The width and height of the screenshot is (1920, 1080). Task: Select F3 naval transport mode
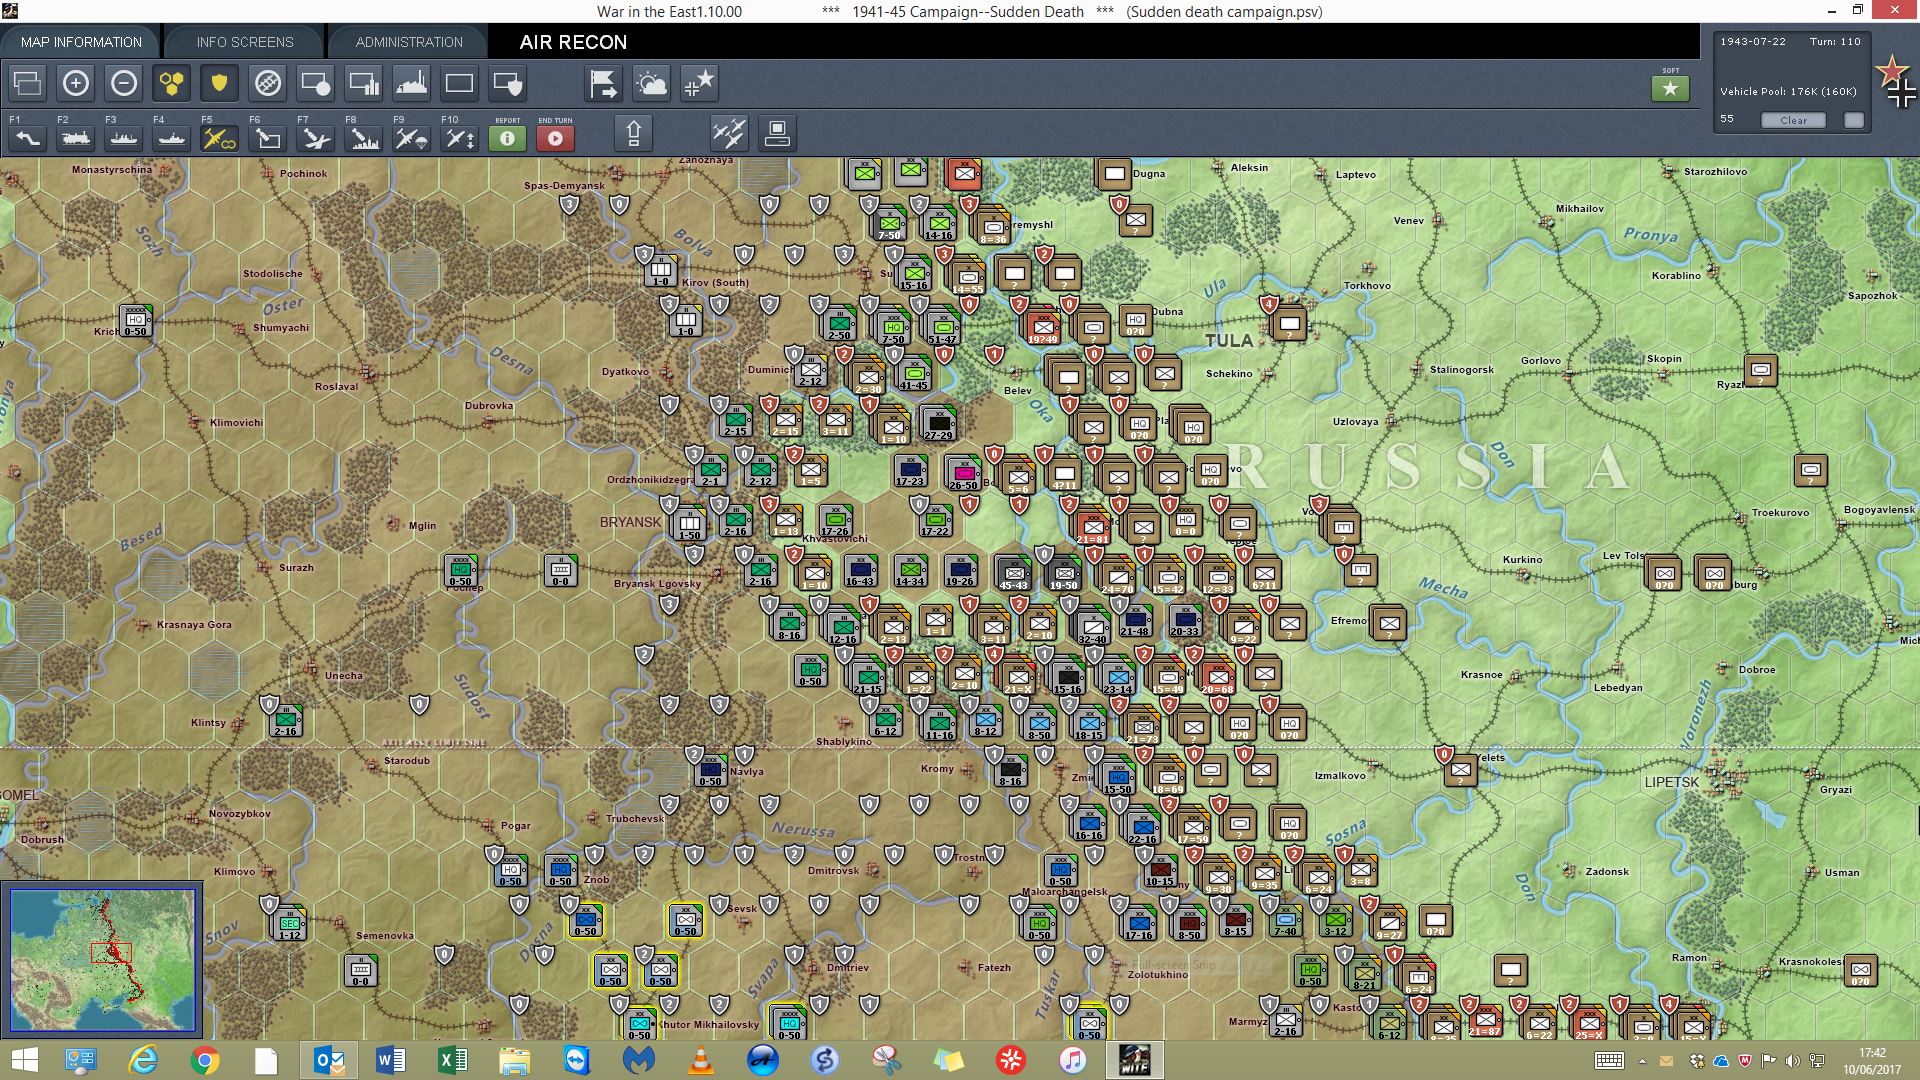click(x=124, y=138)
